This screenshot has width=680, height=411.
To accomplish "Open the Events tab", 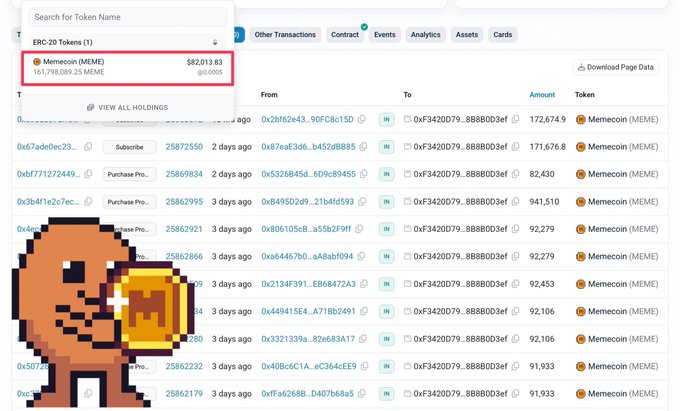I will [385, 35].
